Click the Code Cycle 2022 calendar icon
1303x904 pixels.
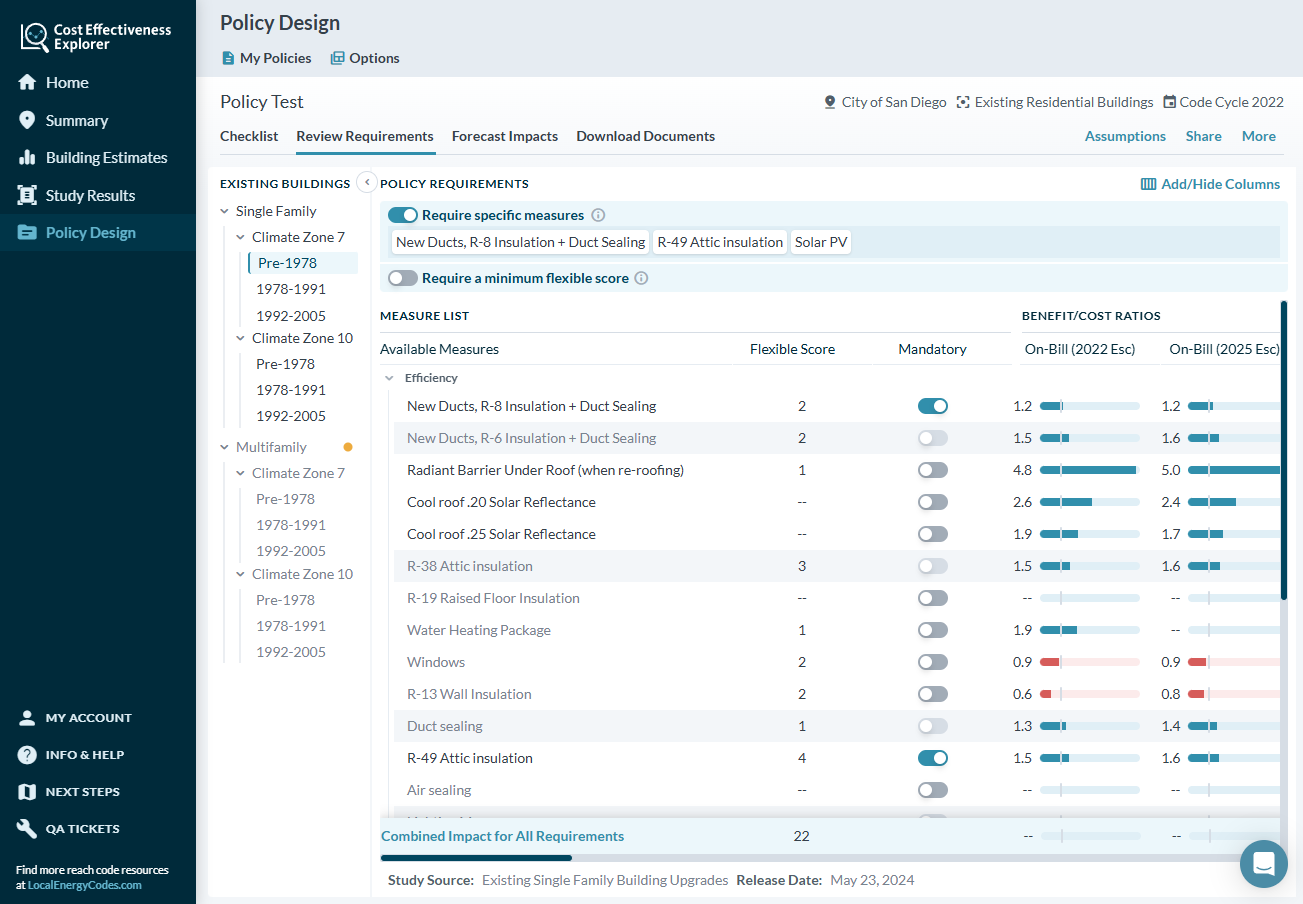point(1169,102)
